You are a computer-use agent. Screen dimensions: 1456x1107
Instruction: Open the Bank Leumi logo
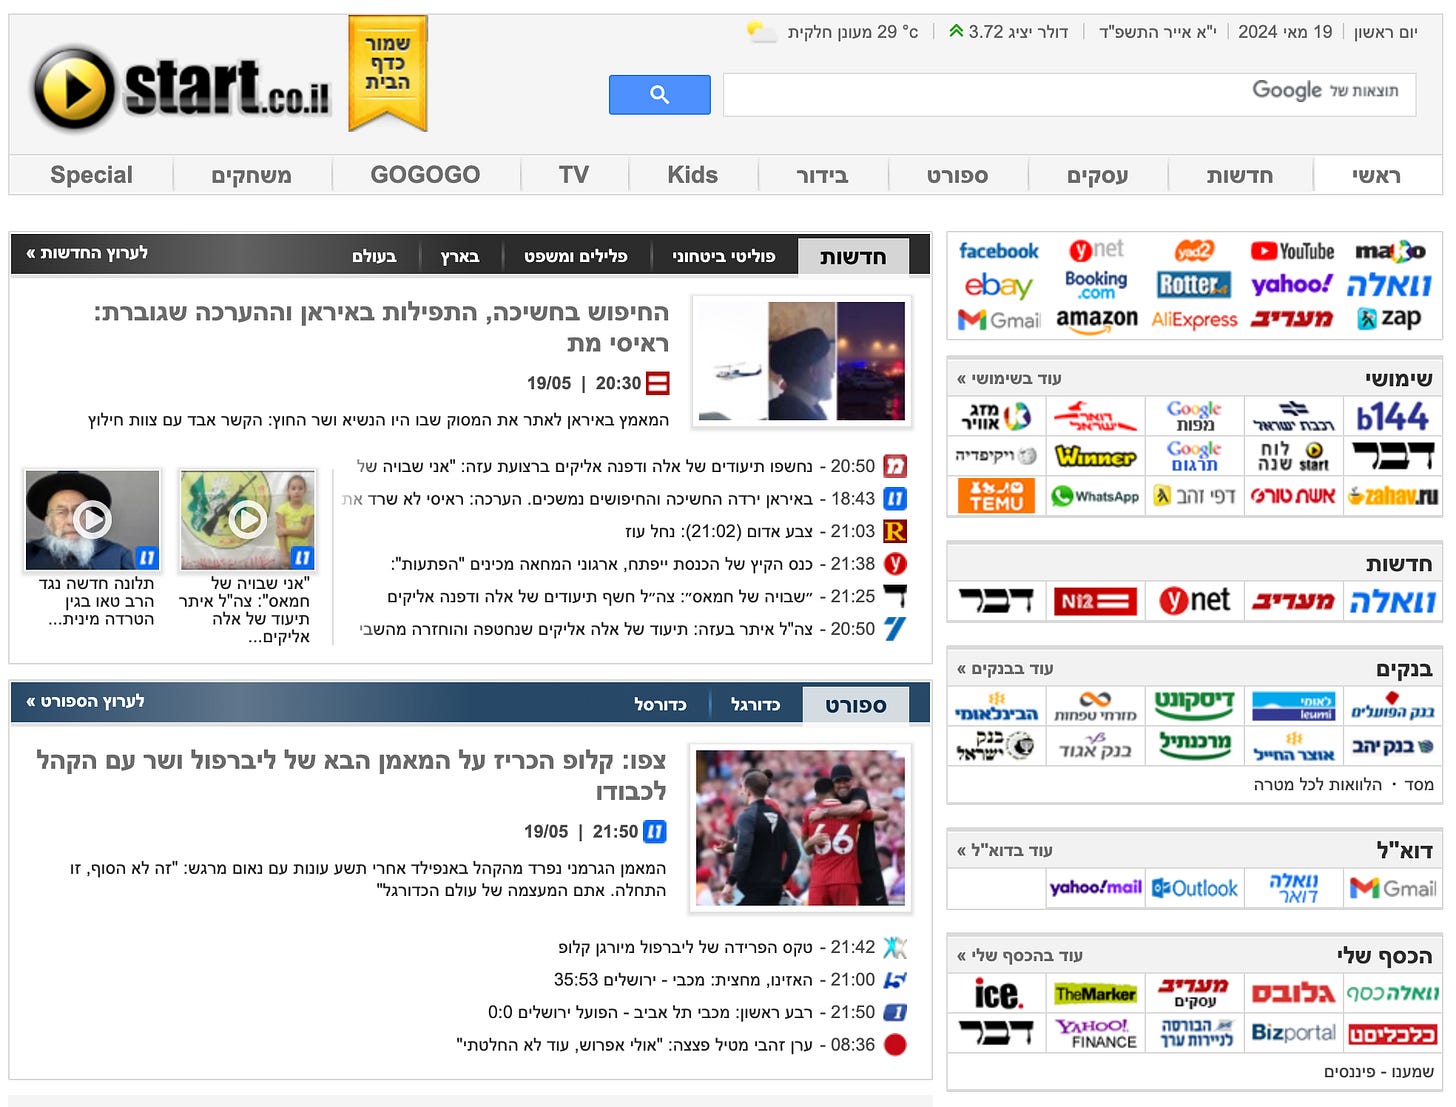click(1294, 706)
